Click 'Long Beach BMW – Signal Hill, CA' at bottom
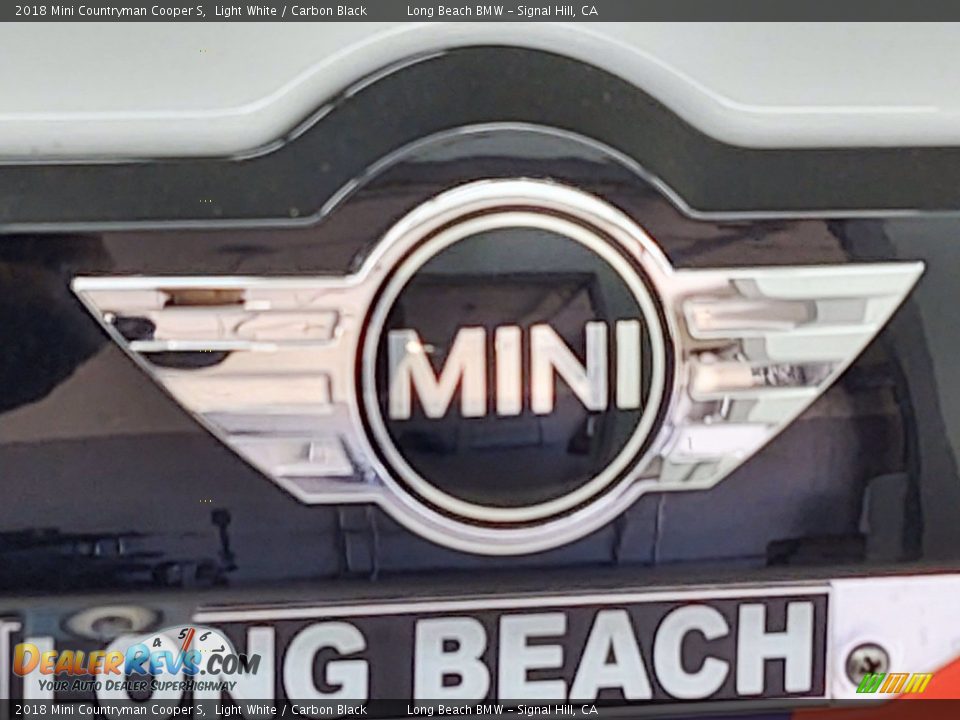Image resolution: width=960 pixels, height=720 pixels. [x=502, y=710]
